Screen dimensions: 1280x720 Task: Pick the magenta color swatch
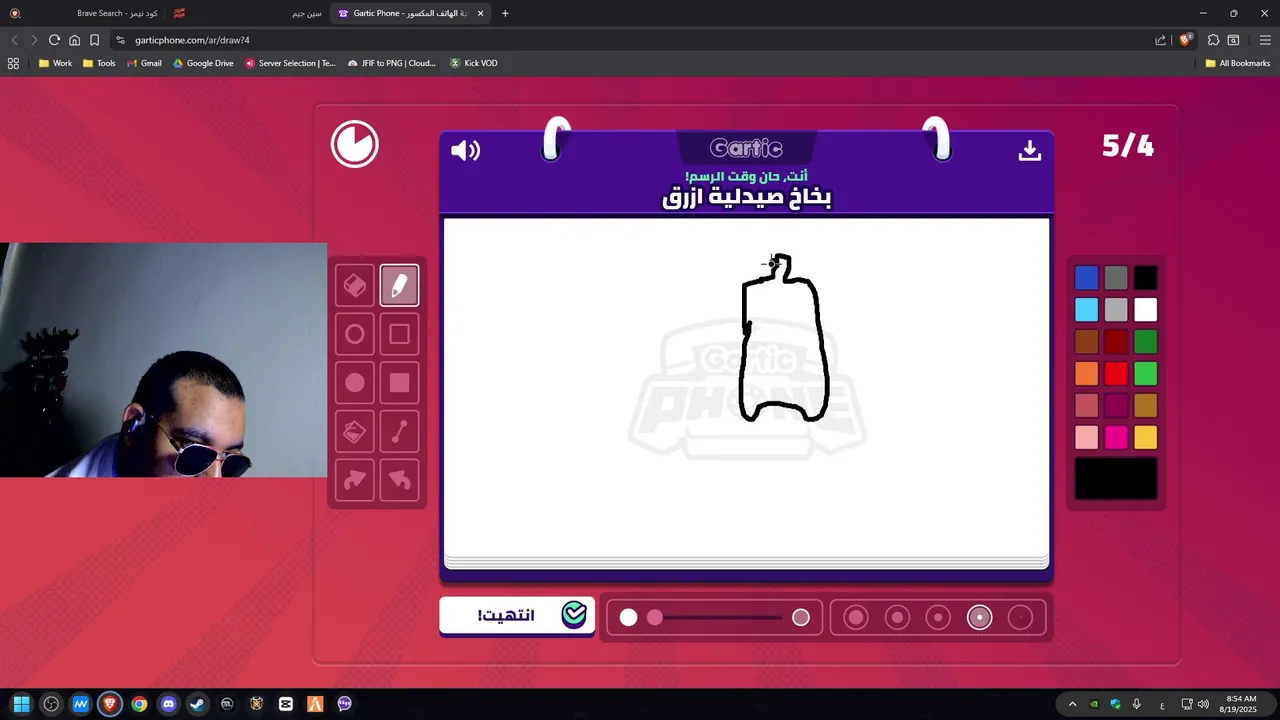[x=1116, y=438]
